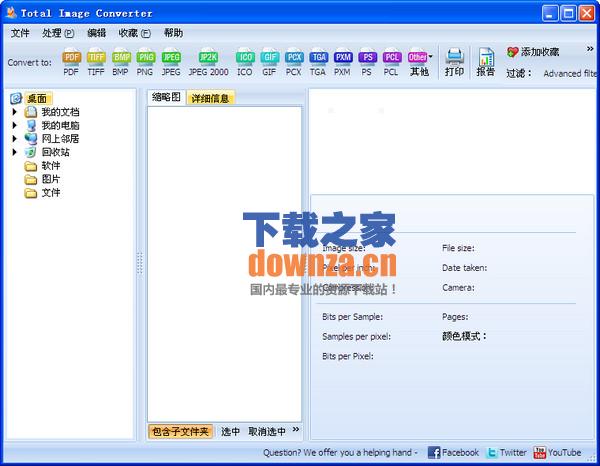The height and width of the screenshot is (466, 600).
Task: Choose TIFF conversion icon
Action: click(x=96, y=63)
